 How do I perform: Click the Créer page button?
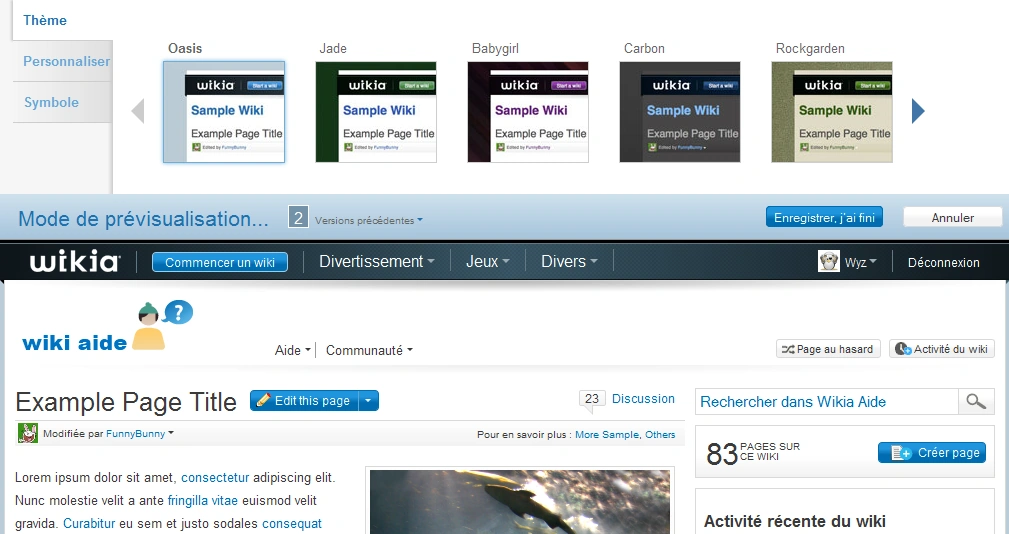[x=932, y=453]
